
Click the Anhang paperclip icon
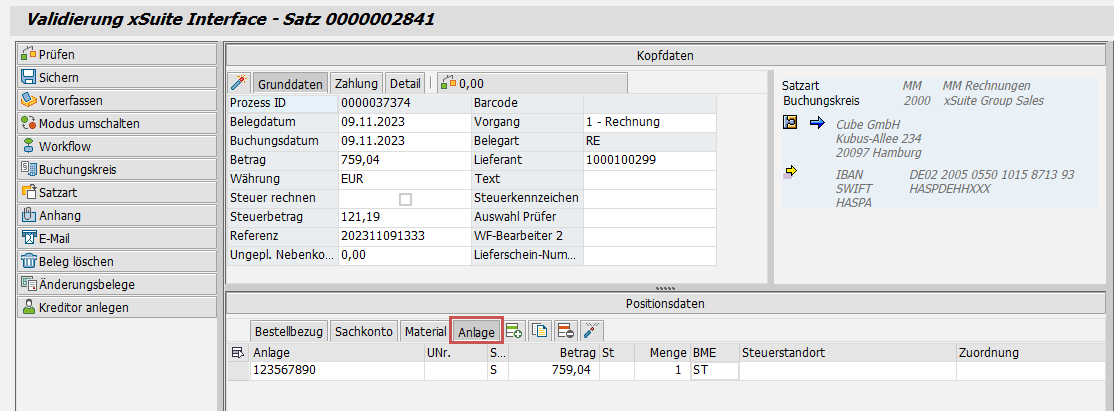[28, 215]
